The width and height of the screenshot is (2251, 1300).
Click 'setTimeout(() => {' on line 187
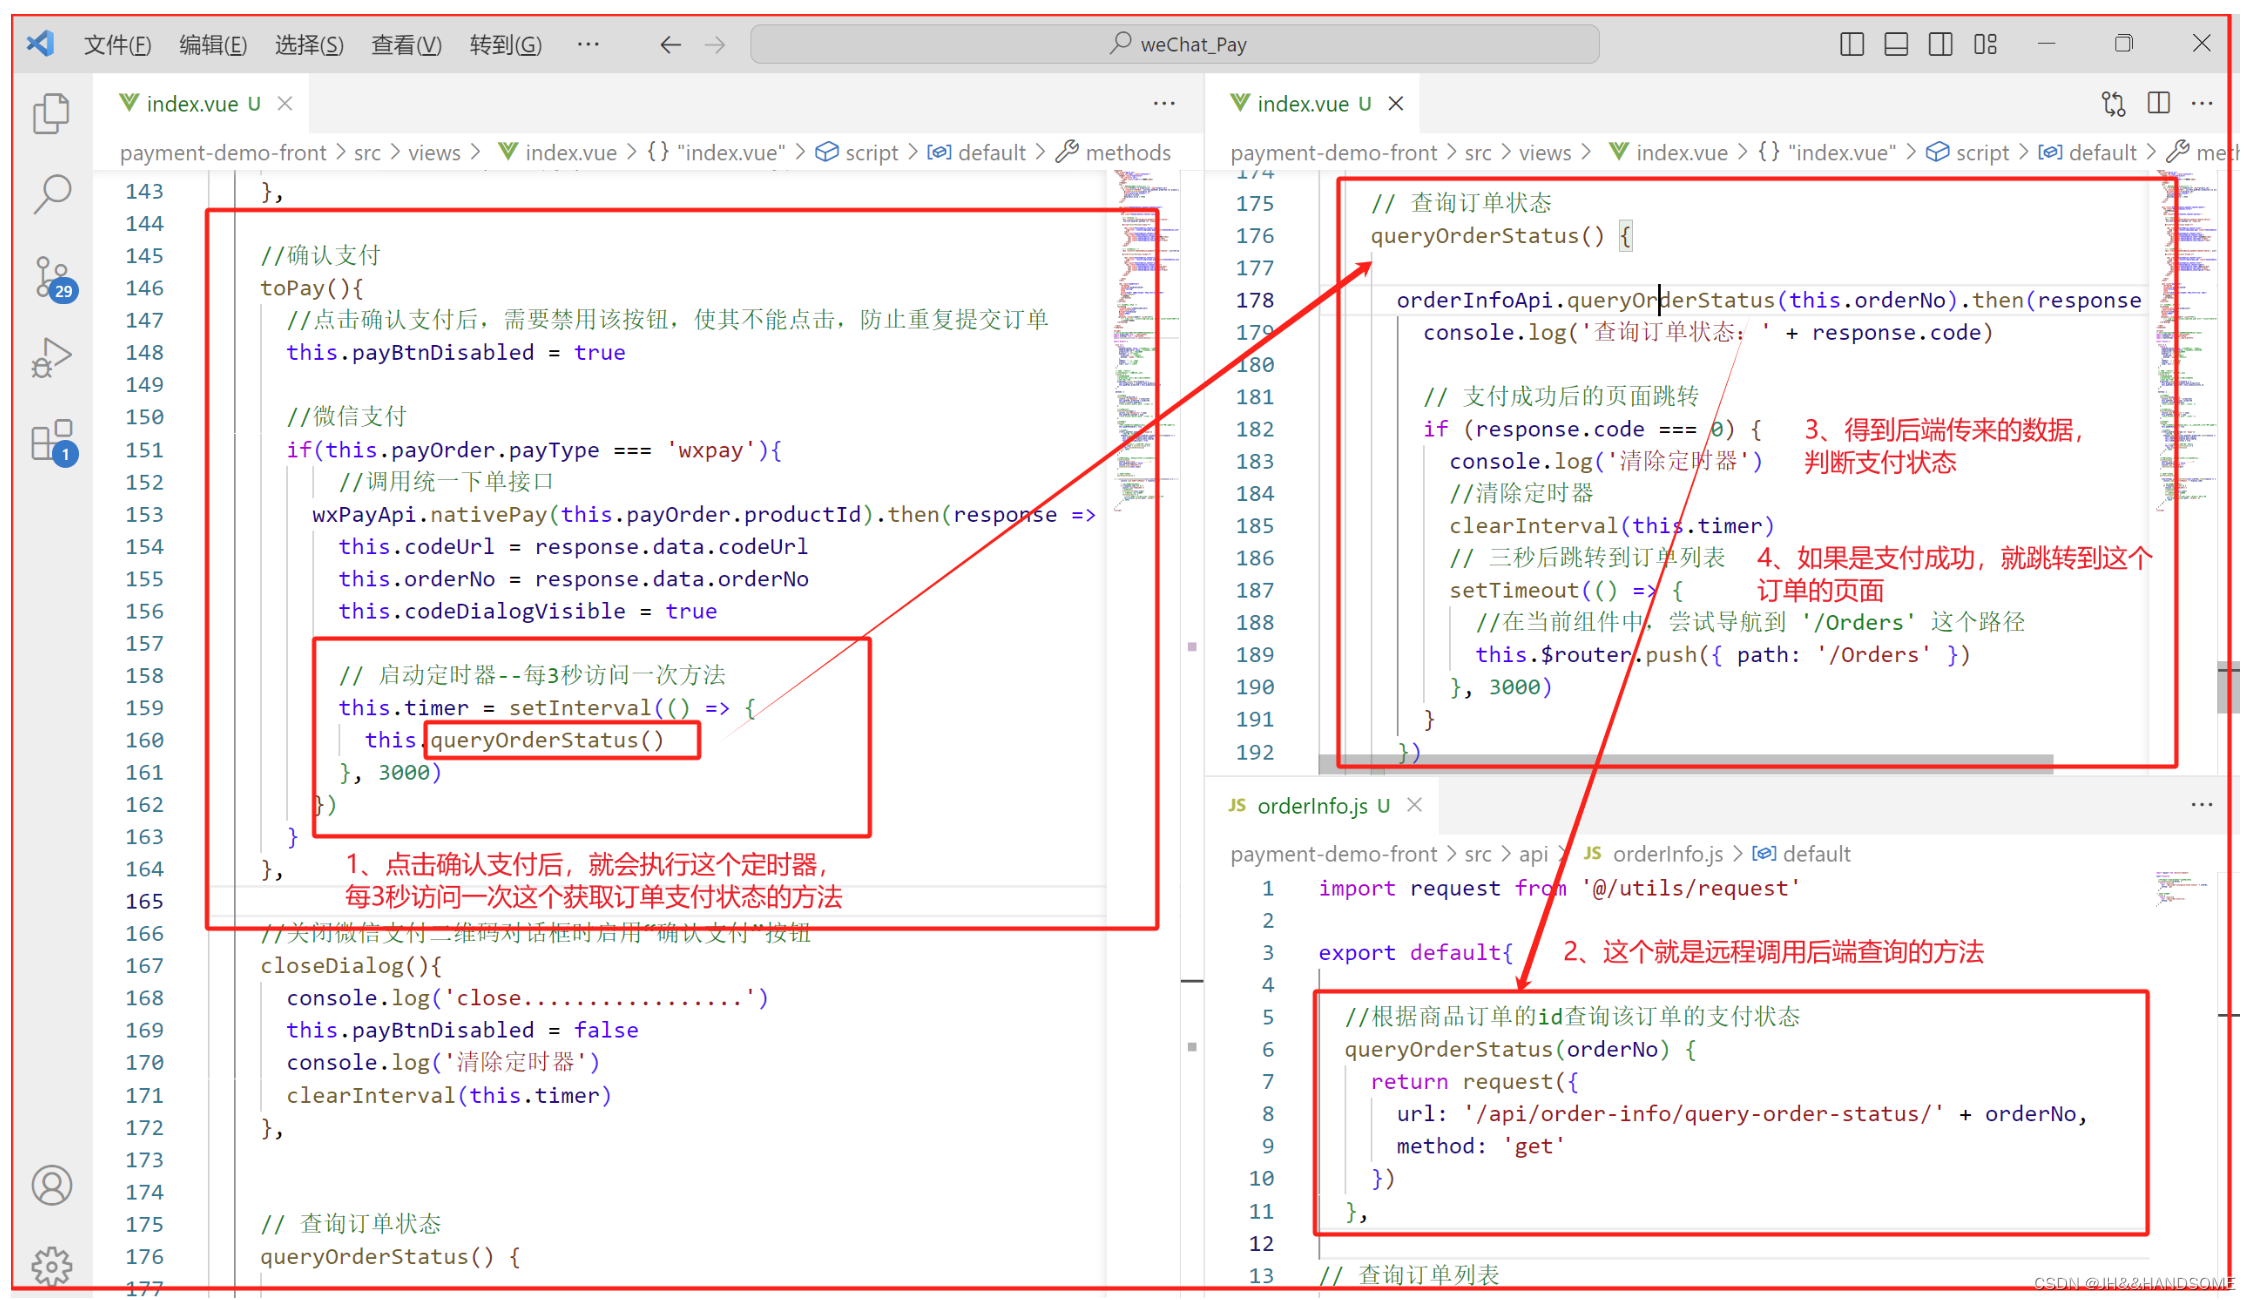(x=1566, y=591)
